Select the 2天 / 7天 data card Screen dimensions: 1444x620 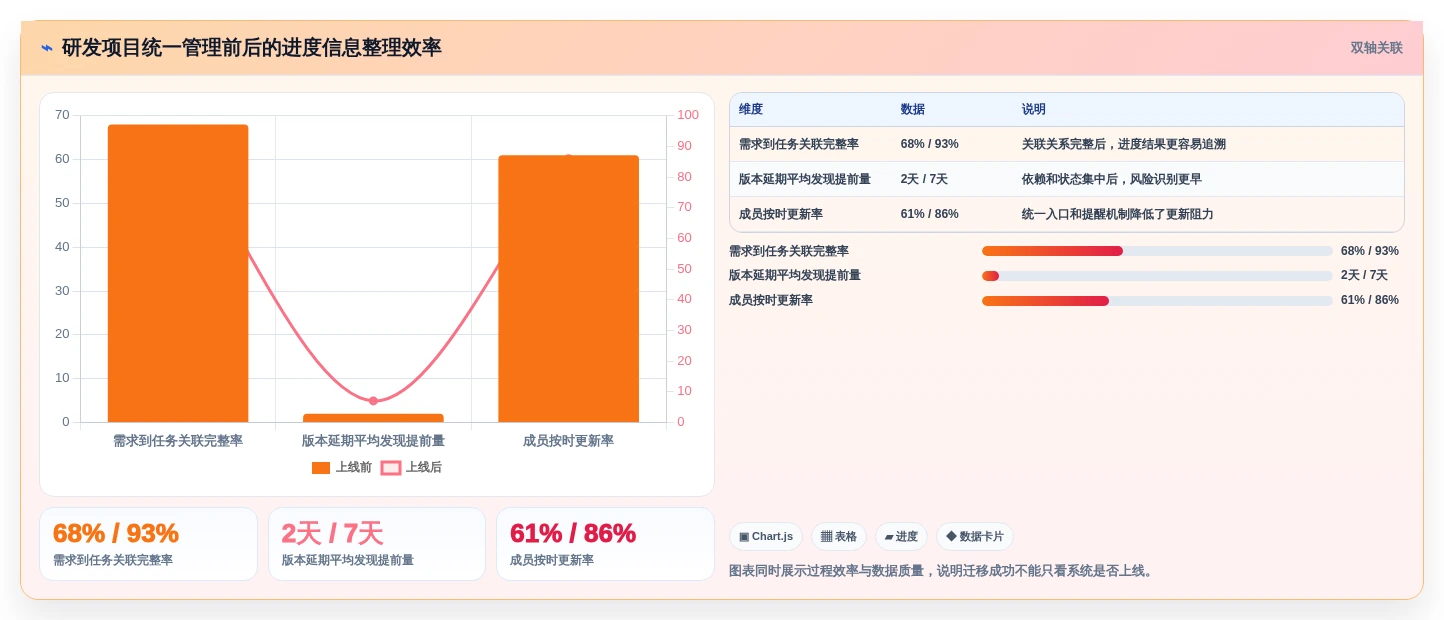pyautogui.click(x=377, y=544)
